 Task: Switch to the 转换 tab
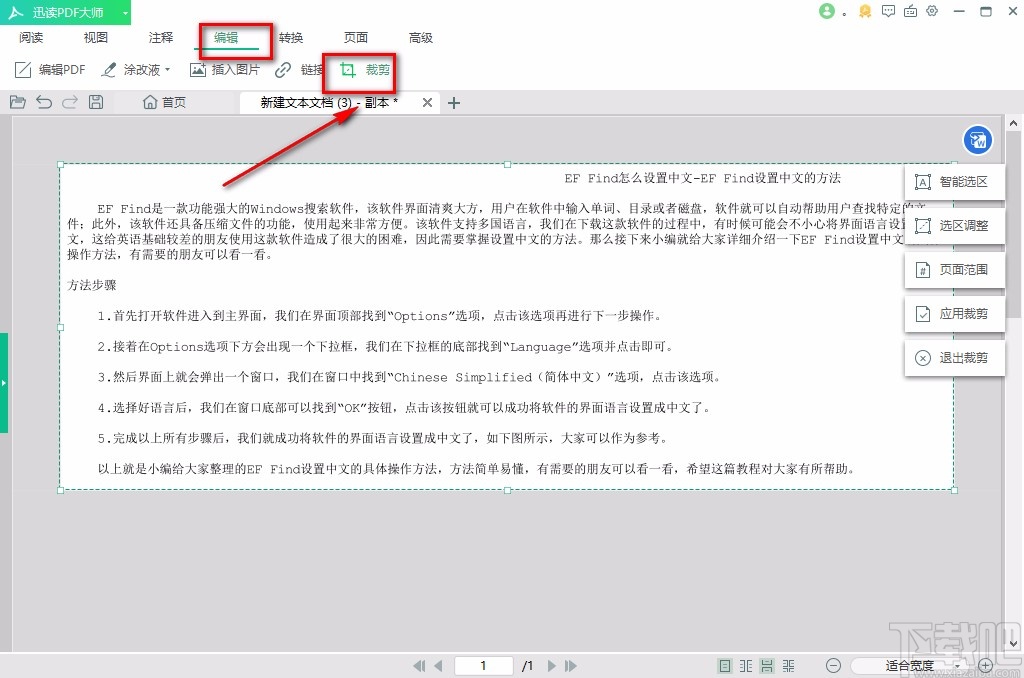[x=291, y=38]
